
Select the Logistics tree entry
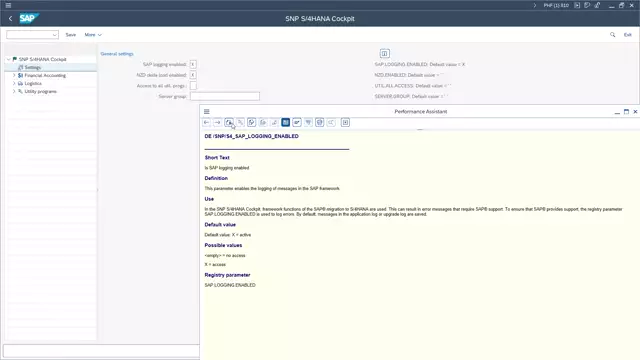coord(33,83)
